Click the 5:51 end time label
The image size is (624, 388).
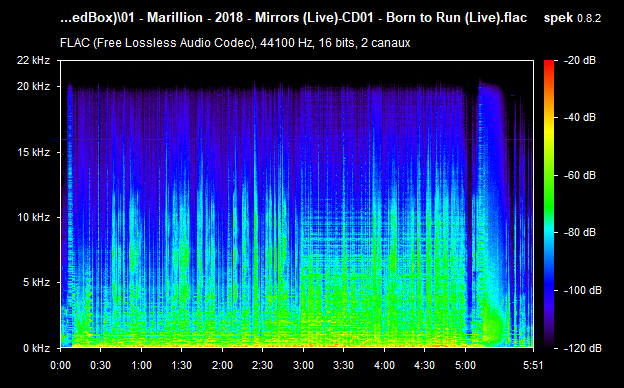coord(533,365)
